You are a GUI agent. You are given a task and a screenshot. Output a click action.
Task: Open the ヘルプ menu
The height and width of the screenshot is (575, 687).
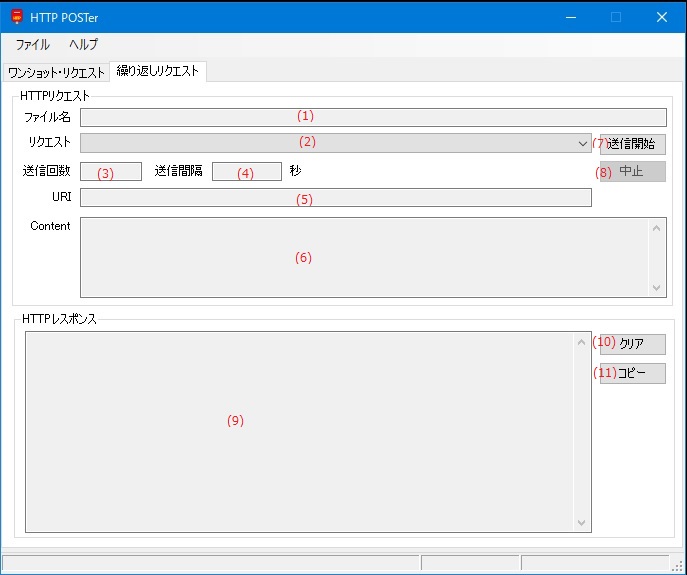coord(83,44)
